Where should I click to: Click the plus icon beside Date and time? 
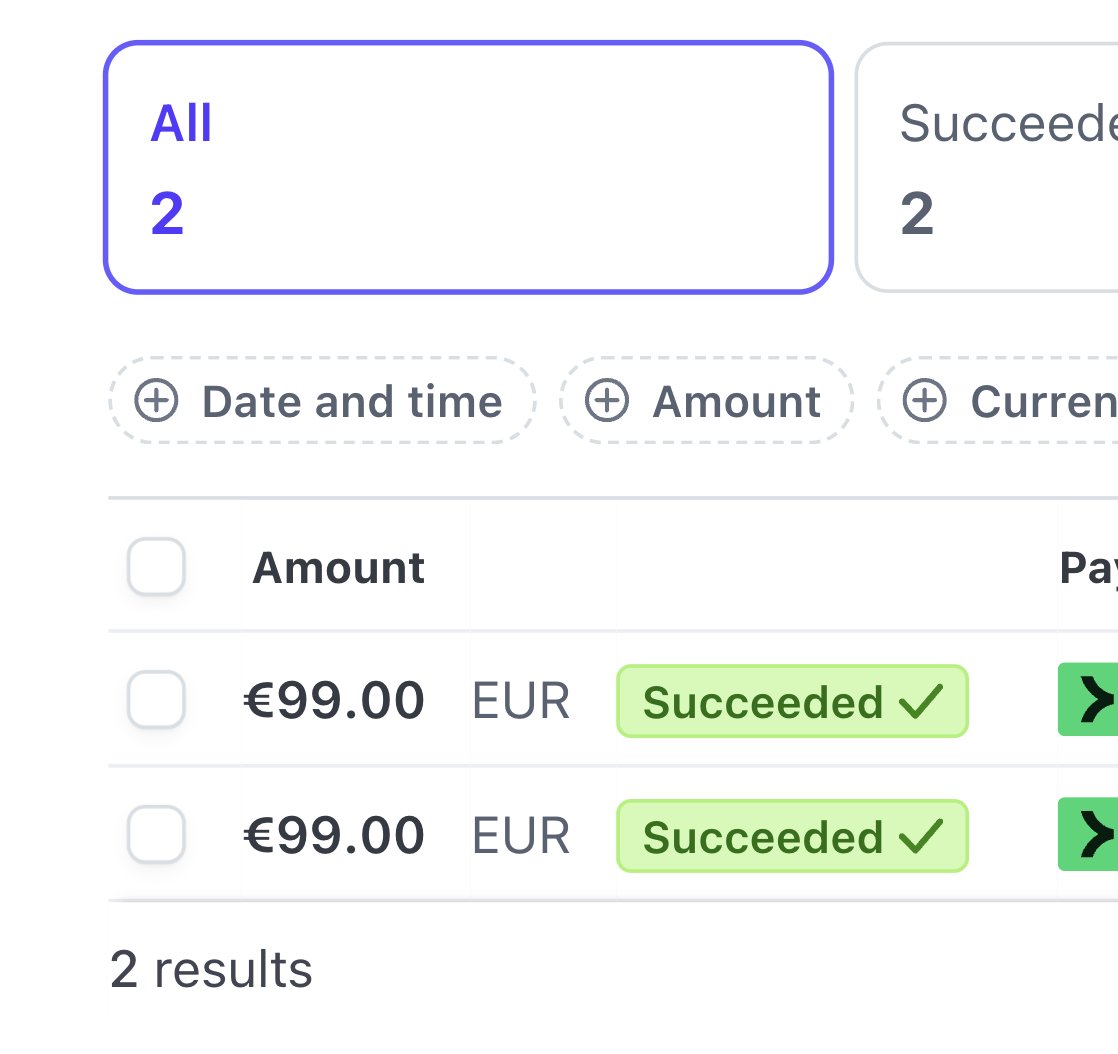[x=157, y=402]
